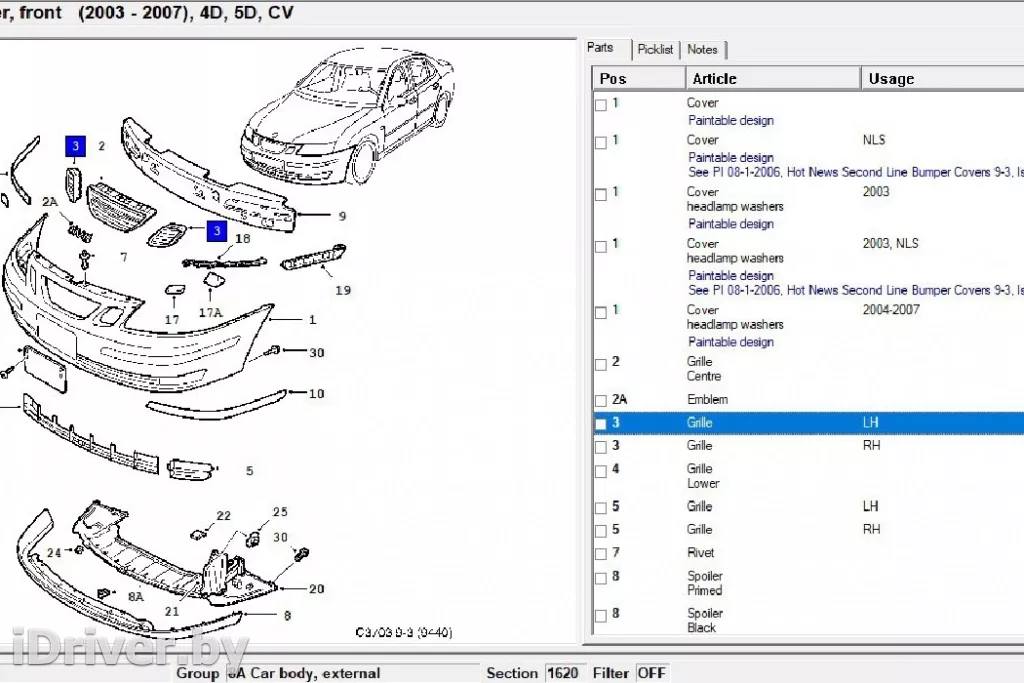Check the Rivet row checkbox

[x=601, y=554]
